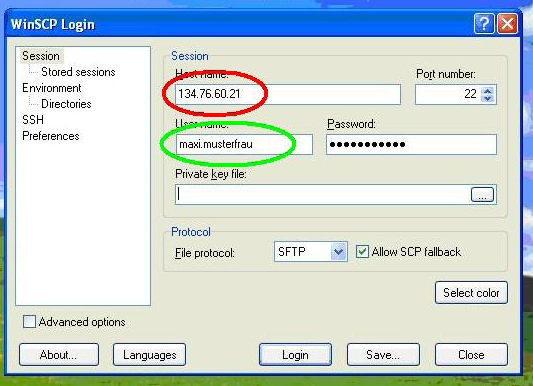
Task: Click the Languages button
Action: (x=150, y=355)
